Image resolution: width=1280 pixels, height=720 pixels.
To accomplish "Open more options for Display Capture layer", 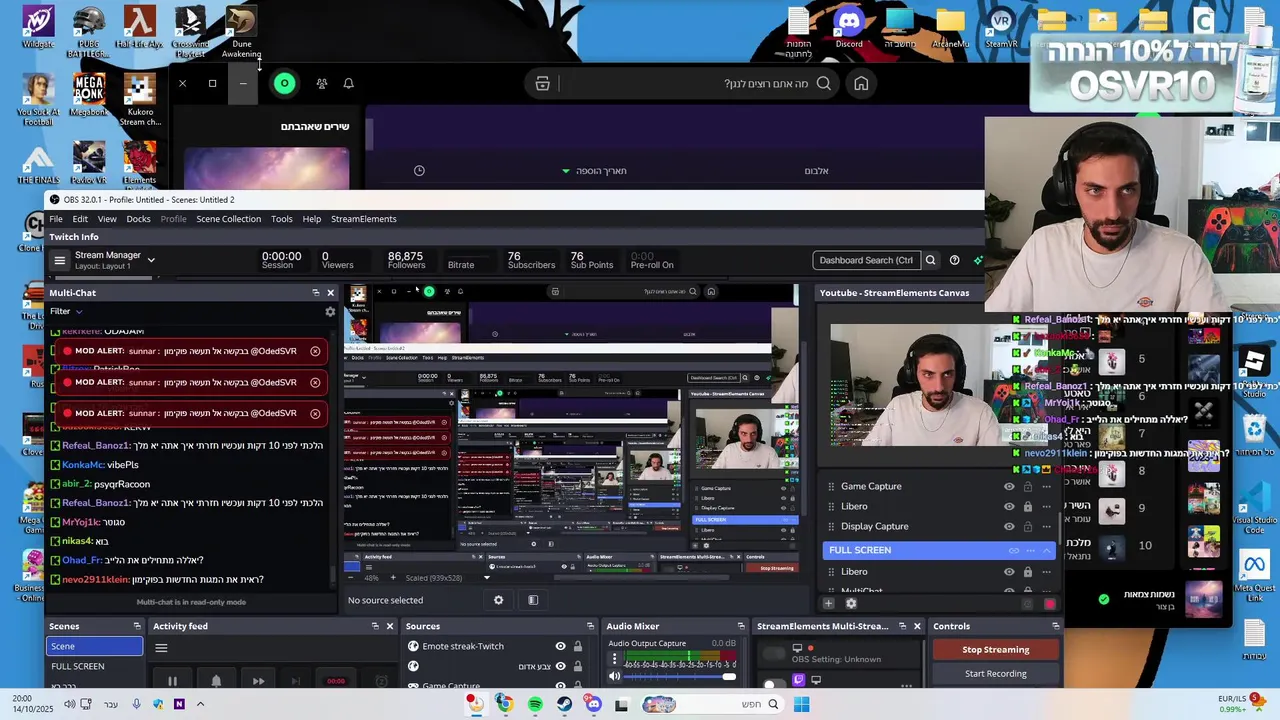I will coord(1047,527).
